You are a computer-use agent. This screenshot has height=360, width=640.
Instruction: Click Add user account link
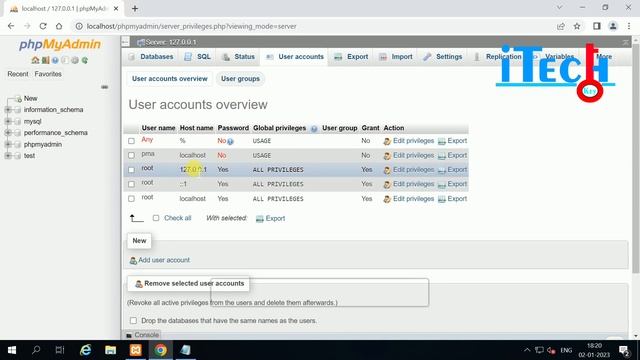click(x=164, y=260)
